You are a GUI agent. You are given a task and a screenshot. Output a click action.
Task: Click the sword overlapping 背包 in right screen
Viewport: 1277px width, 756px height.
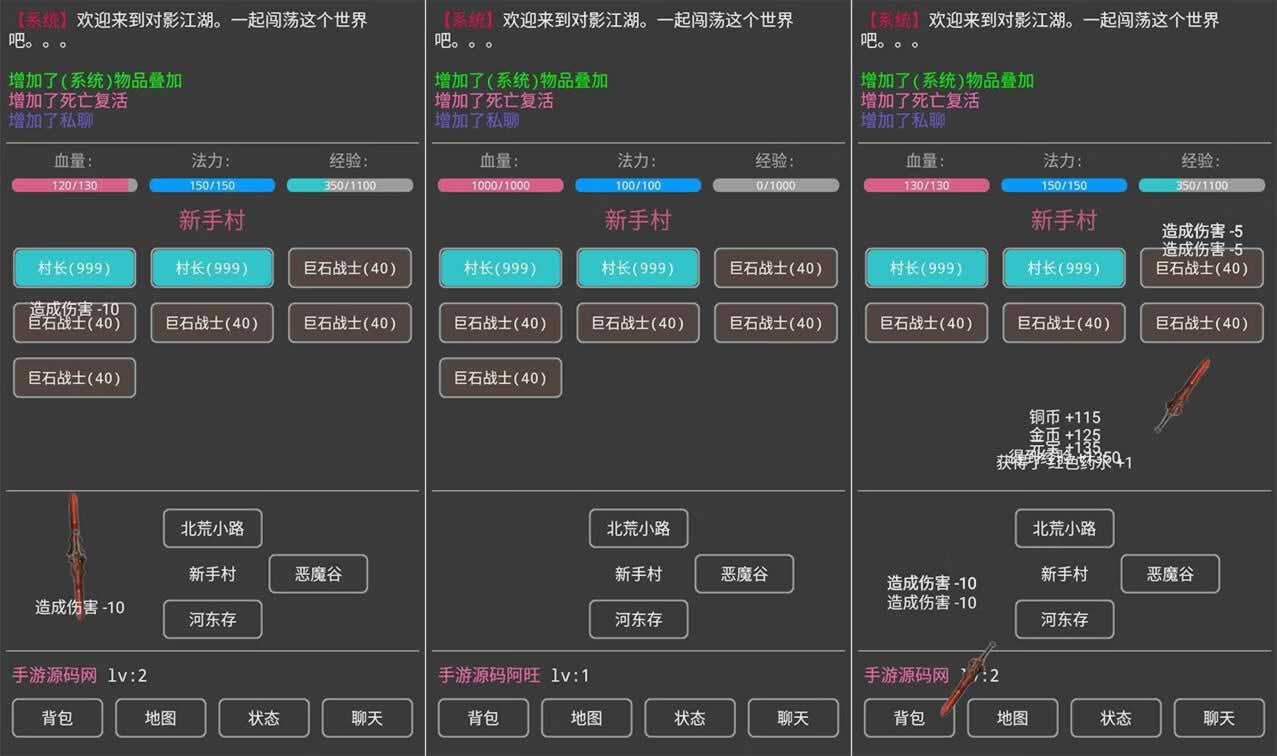tap(966, 680)
